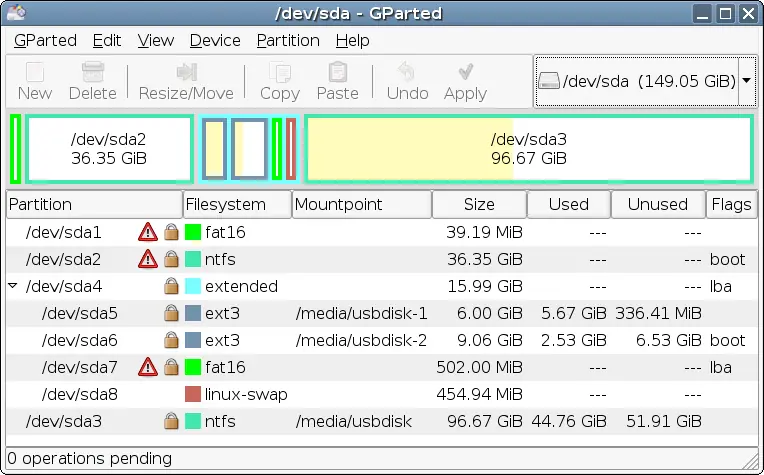
Task: Click the cyan extended color swatch for sda4
Action: pos(193,286)
